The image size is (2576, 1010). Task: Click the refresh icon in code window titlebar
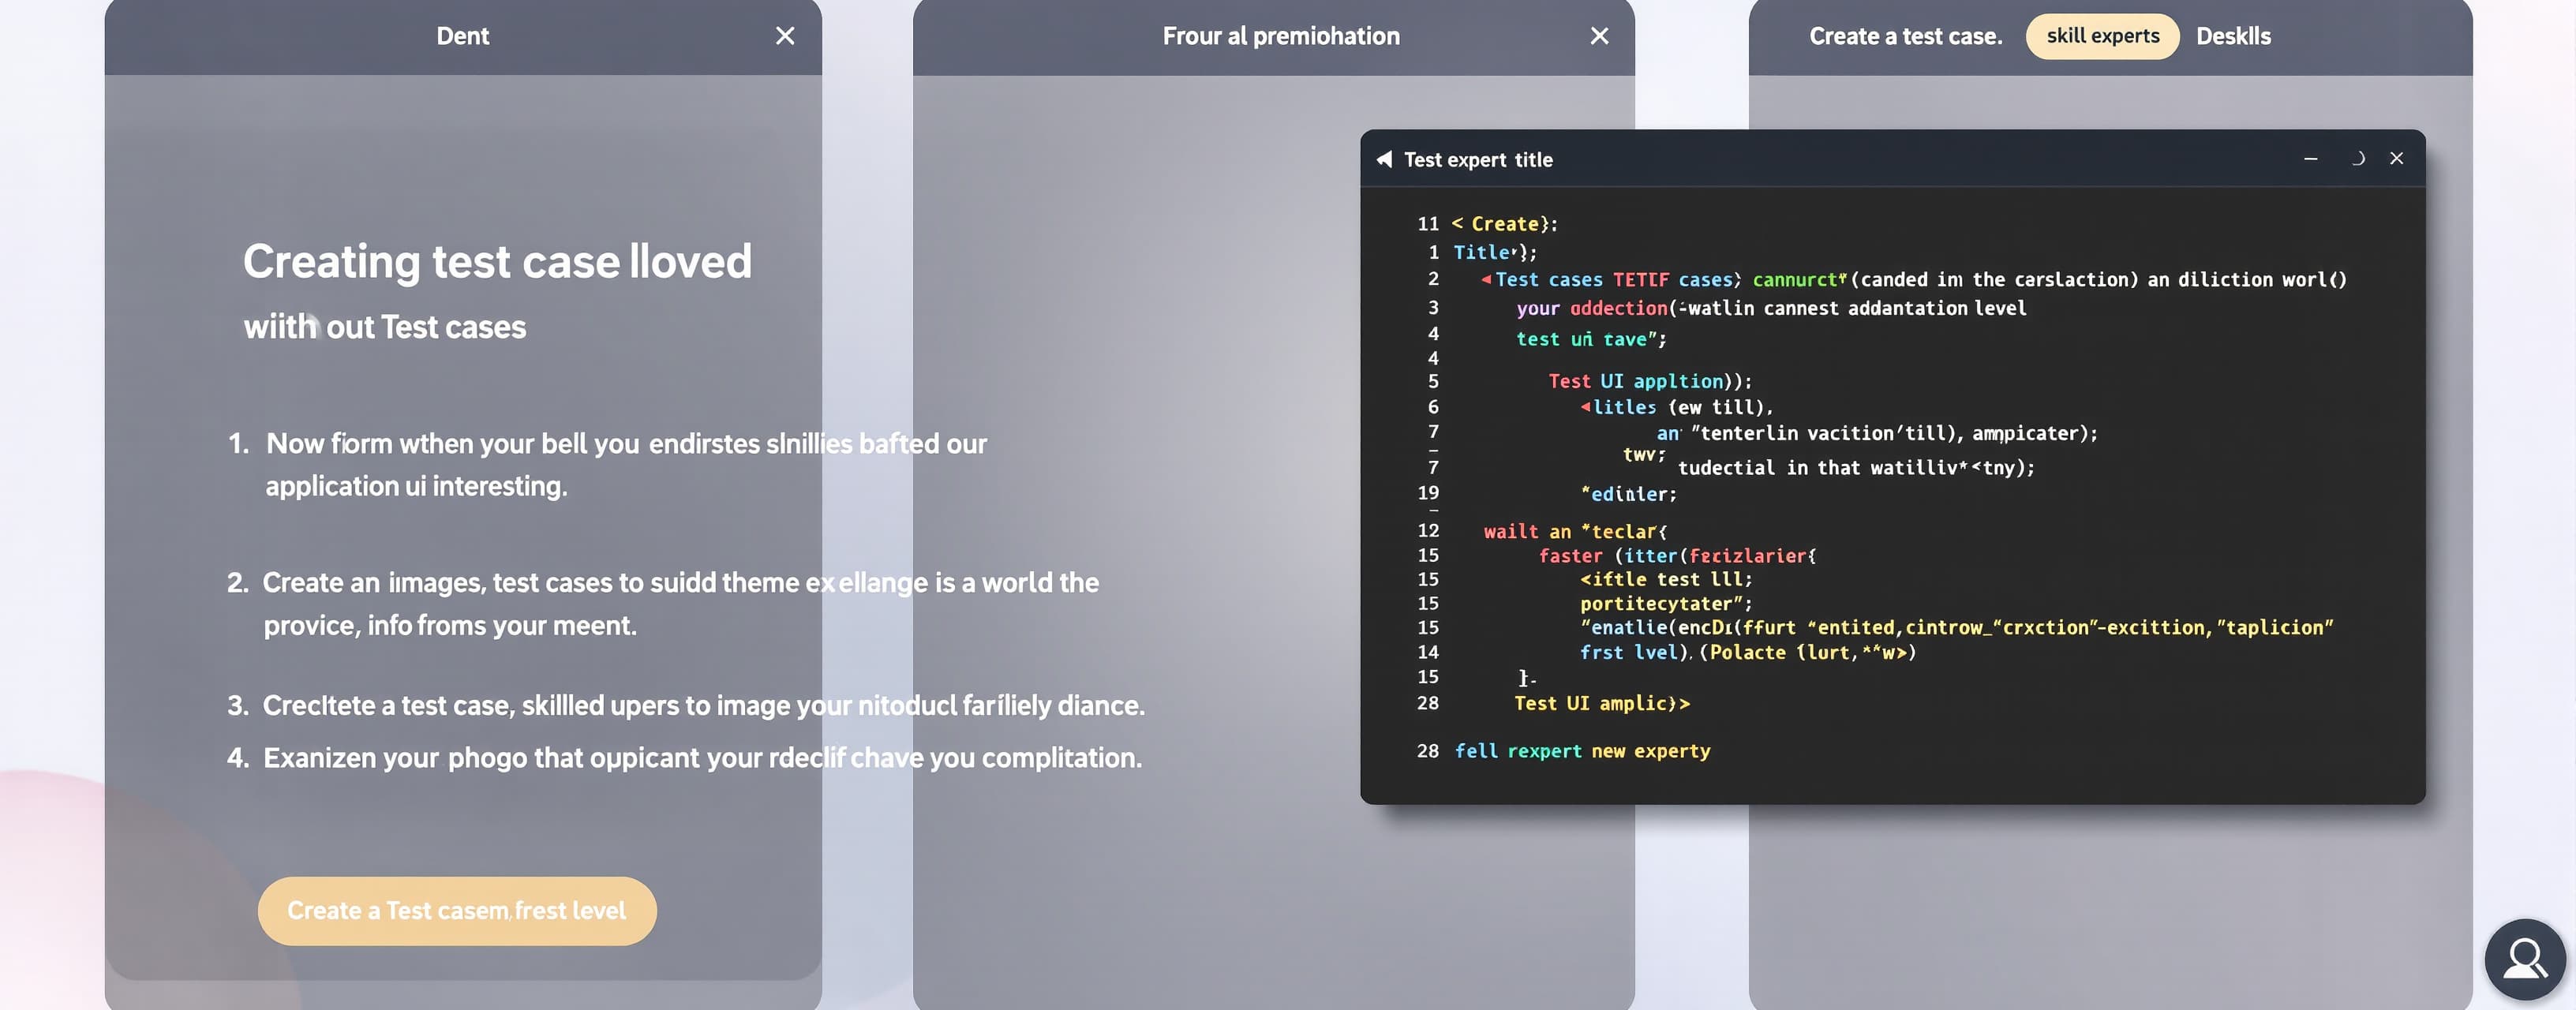(x=2357, y=158)
